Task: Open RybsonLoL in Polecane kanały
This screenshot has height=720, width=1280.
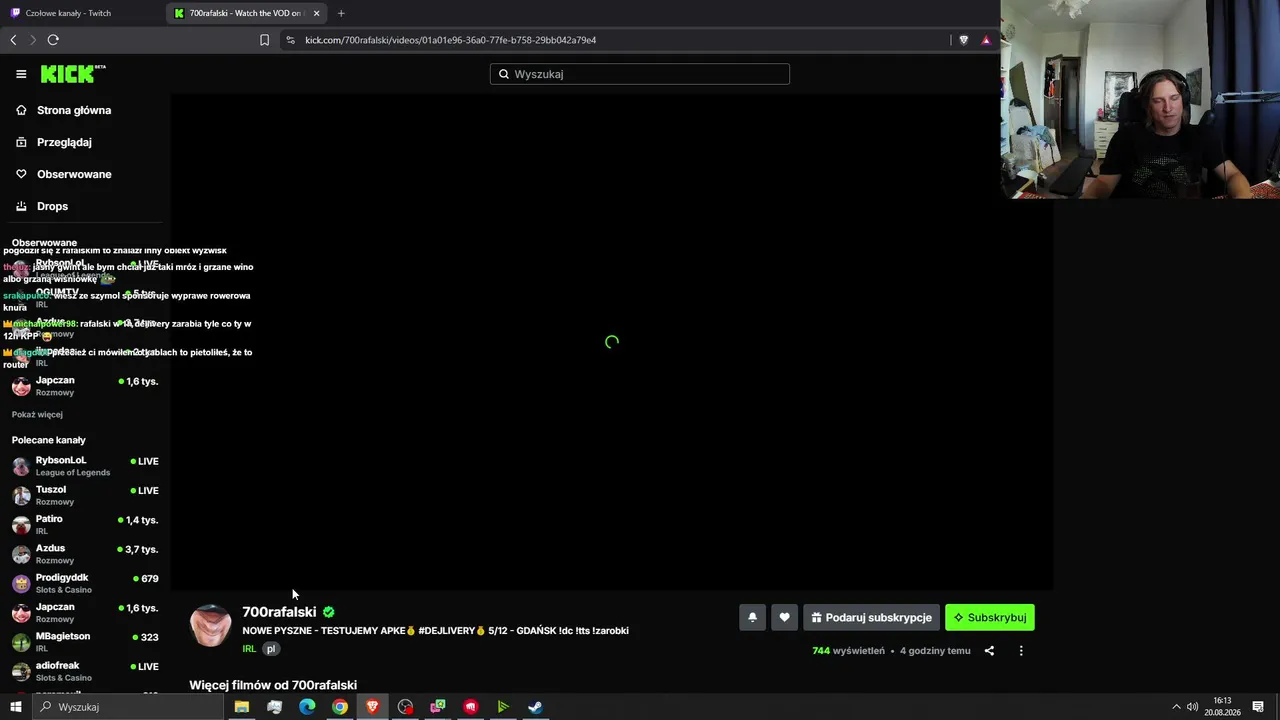Action: pos(85,466)
